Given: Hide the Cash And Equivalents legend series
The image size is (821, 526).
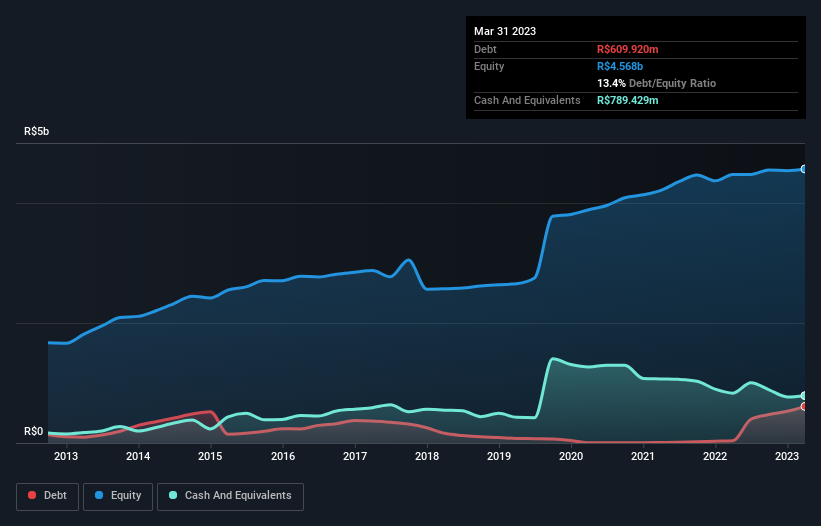Looking at the screenshot, I should pos(230,496).
